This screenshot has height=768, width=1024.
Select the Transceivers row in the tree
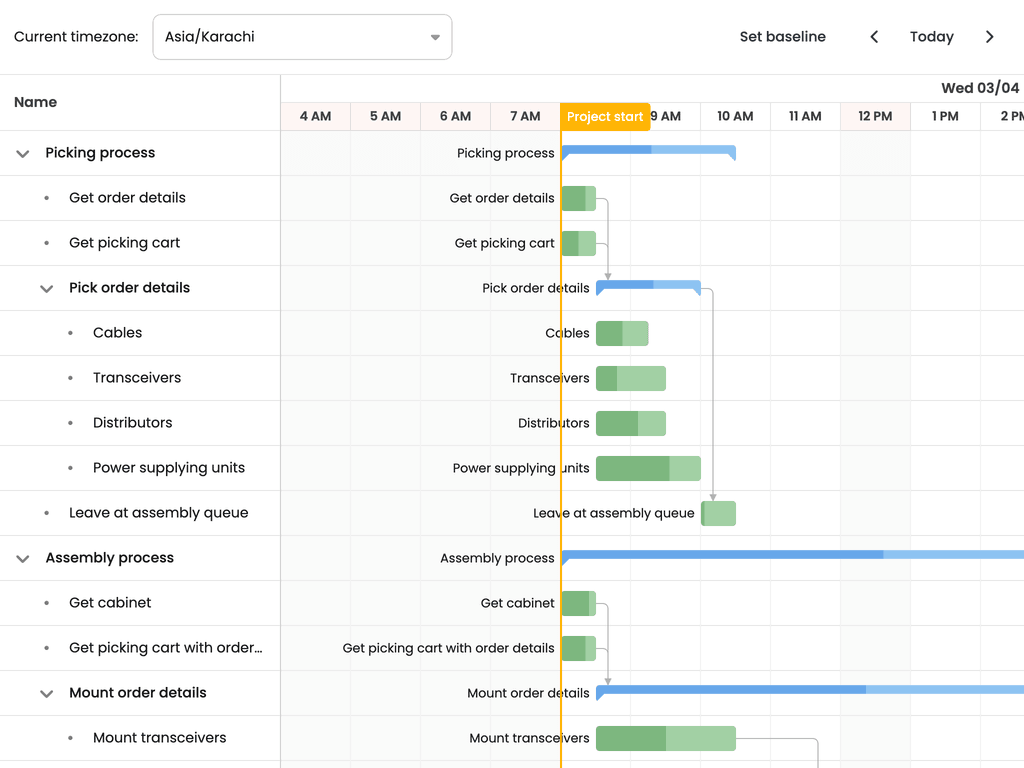click(x=140, y=378)
